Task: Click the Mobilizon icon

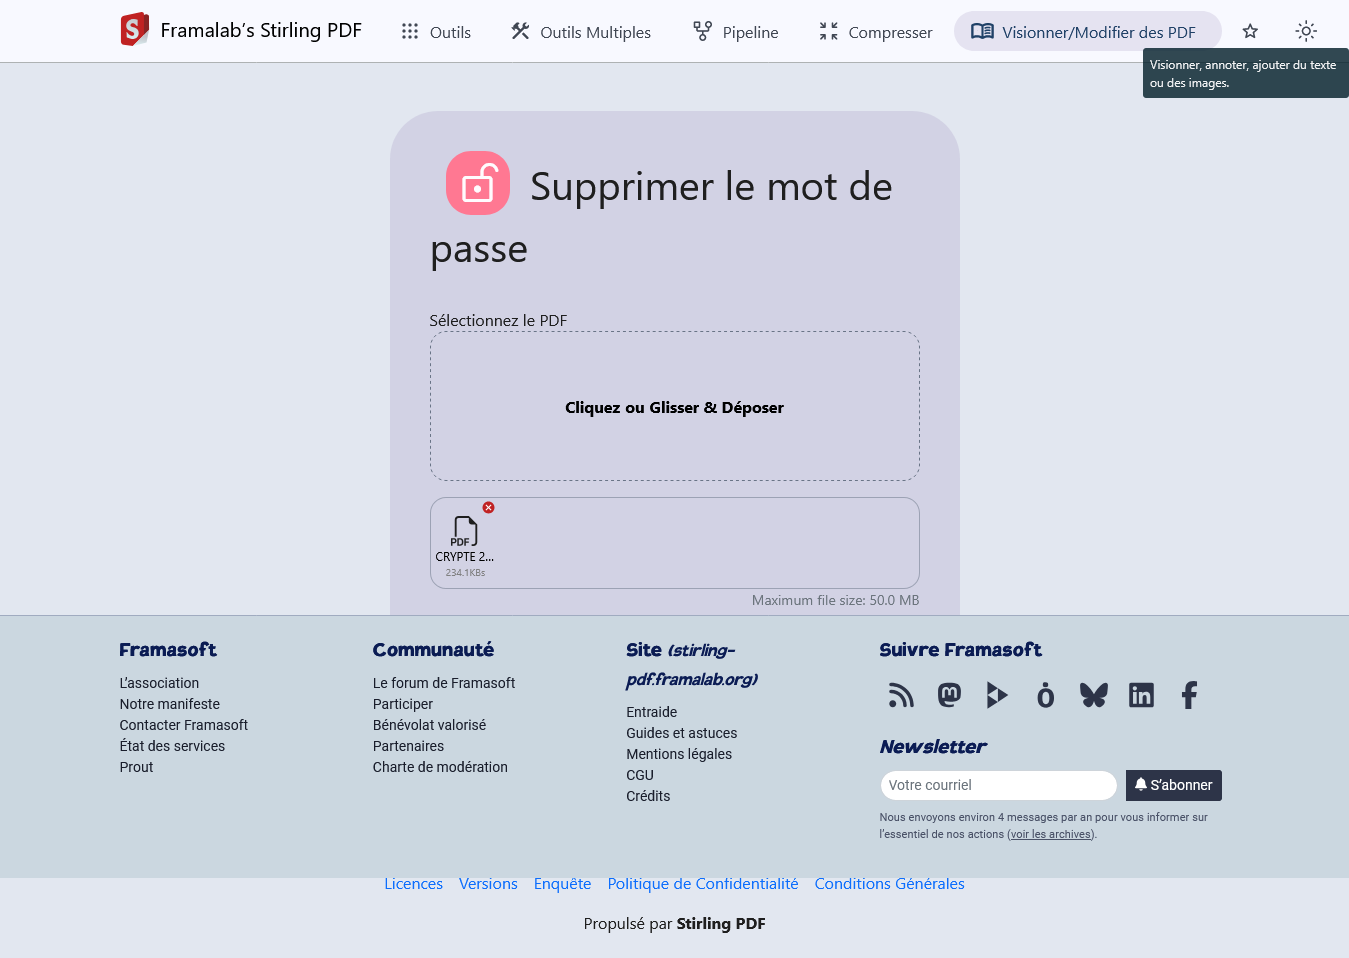Action: coord(1045,695)
